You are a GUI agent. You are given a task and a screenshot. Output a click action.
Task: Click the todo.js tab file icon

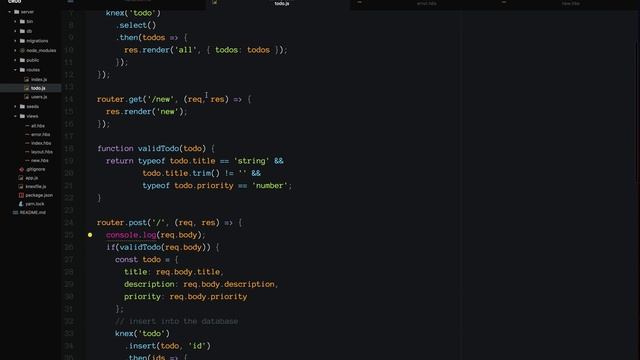pyautogui.click(x=214, y=2)
